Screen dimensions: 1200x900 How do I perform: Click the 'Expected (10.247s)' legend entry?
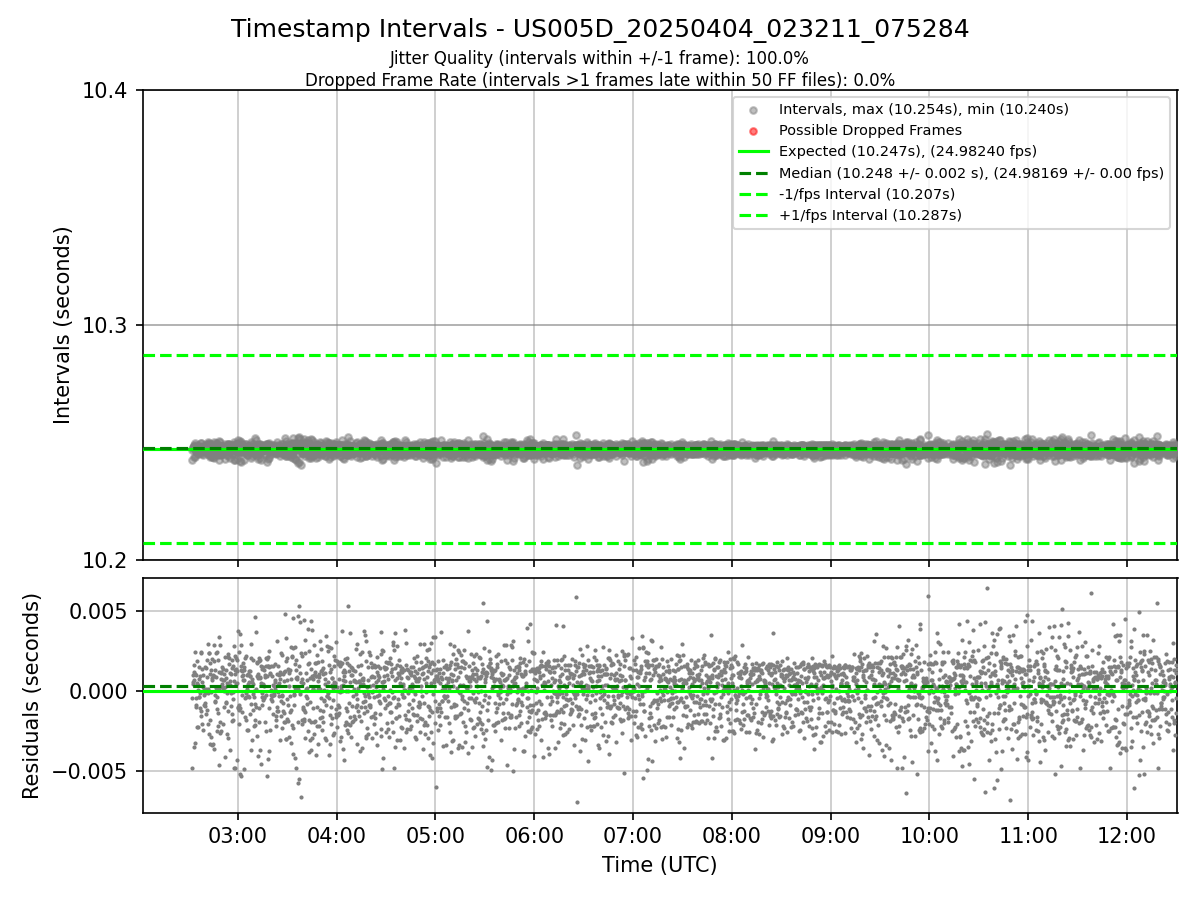pos(908,151)
